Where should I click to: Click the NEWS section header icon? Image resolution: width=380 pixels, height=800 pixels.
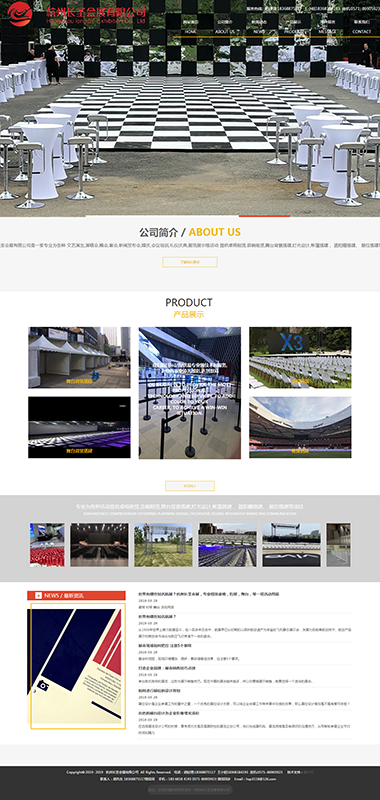[38, 595]
